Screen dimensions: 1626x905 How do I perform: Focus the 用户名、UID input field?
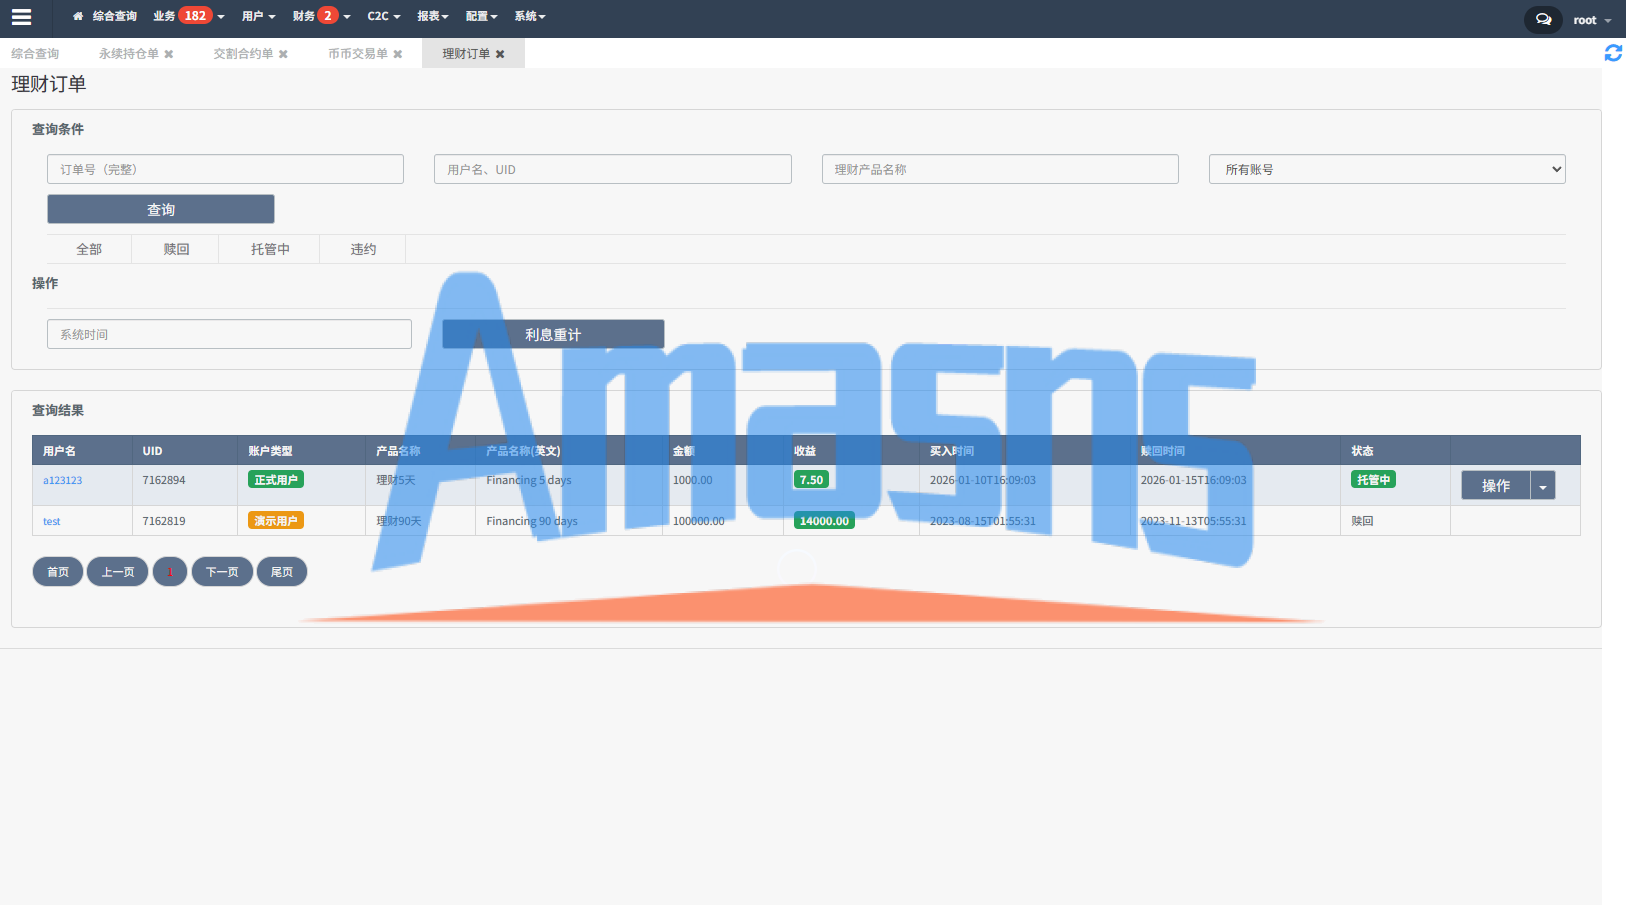click(613, 169)
